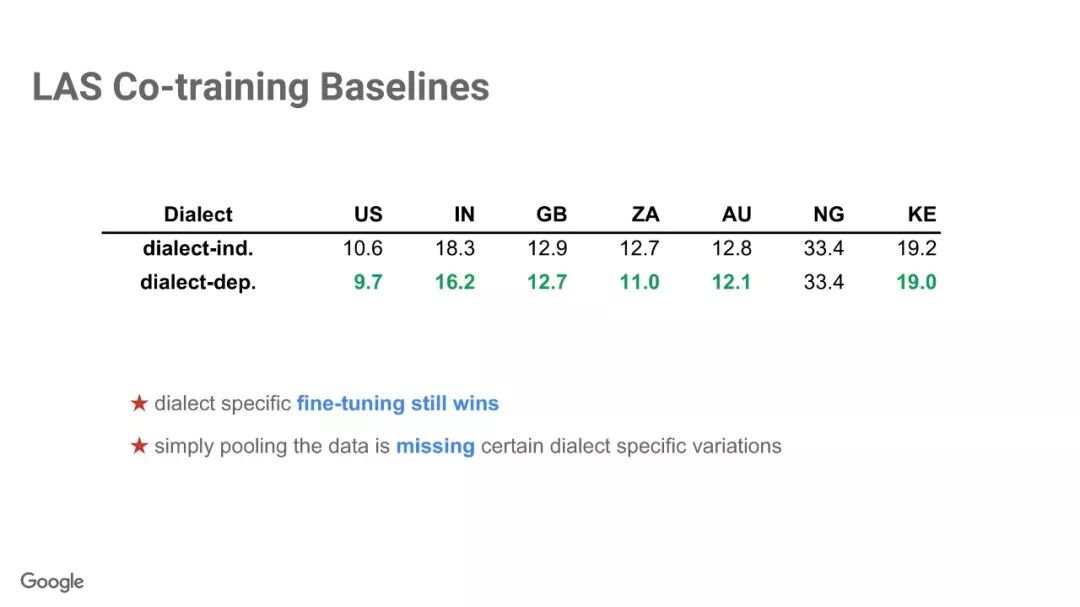Click the GB column header

(x=552, y=214)
